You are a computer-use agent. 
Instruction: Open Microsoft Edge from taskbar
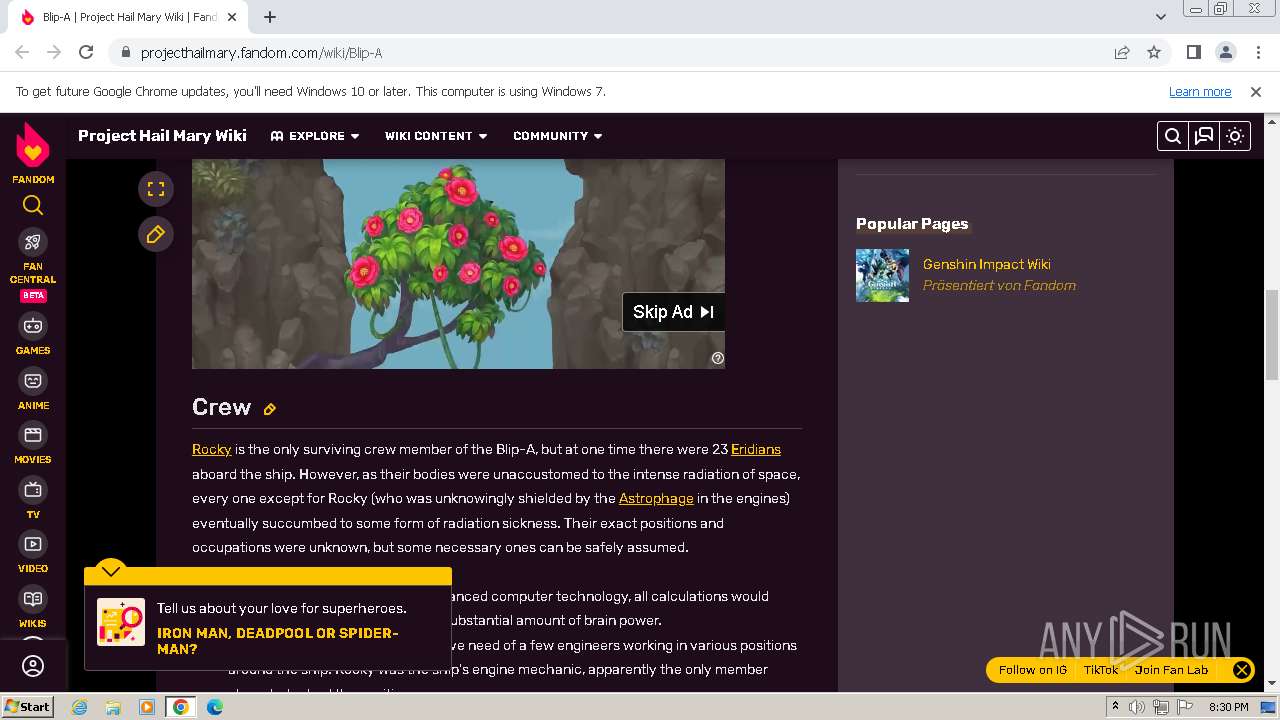[214, 707]
